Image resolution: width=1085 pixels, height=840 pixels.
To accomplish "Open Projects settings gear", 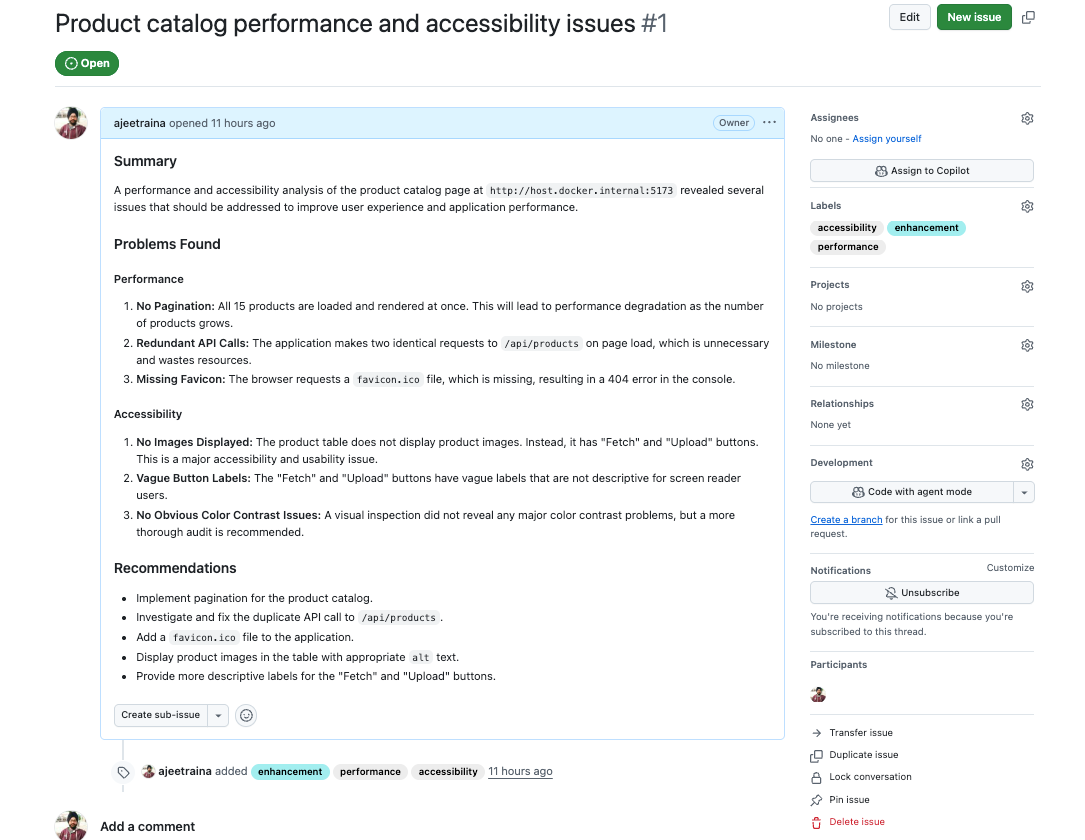I will 1027,286.
